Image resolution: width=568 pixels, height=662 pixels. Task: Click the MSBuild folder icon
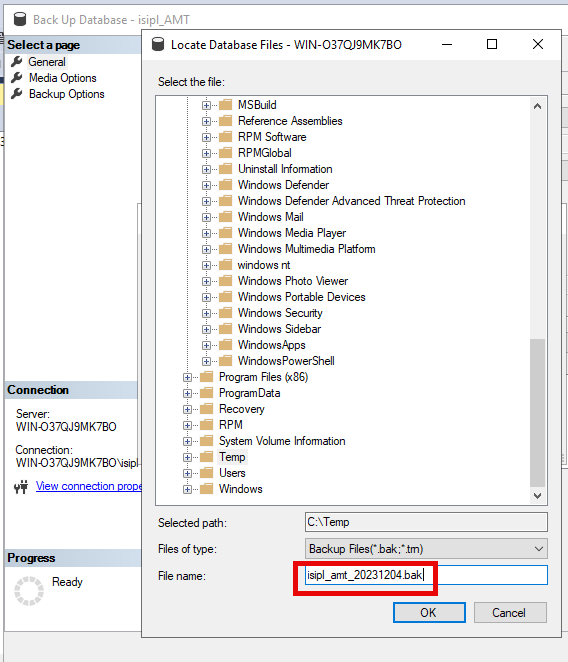[226, 105]
